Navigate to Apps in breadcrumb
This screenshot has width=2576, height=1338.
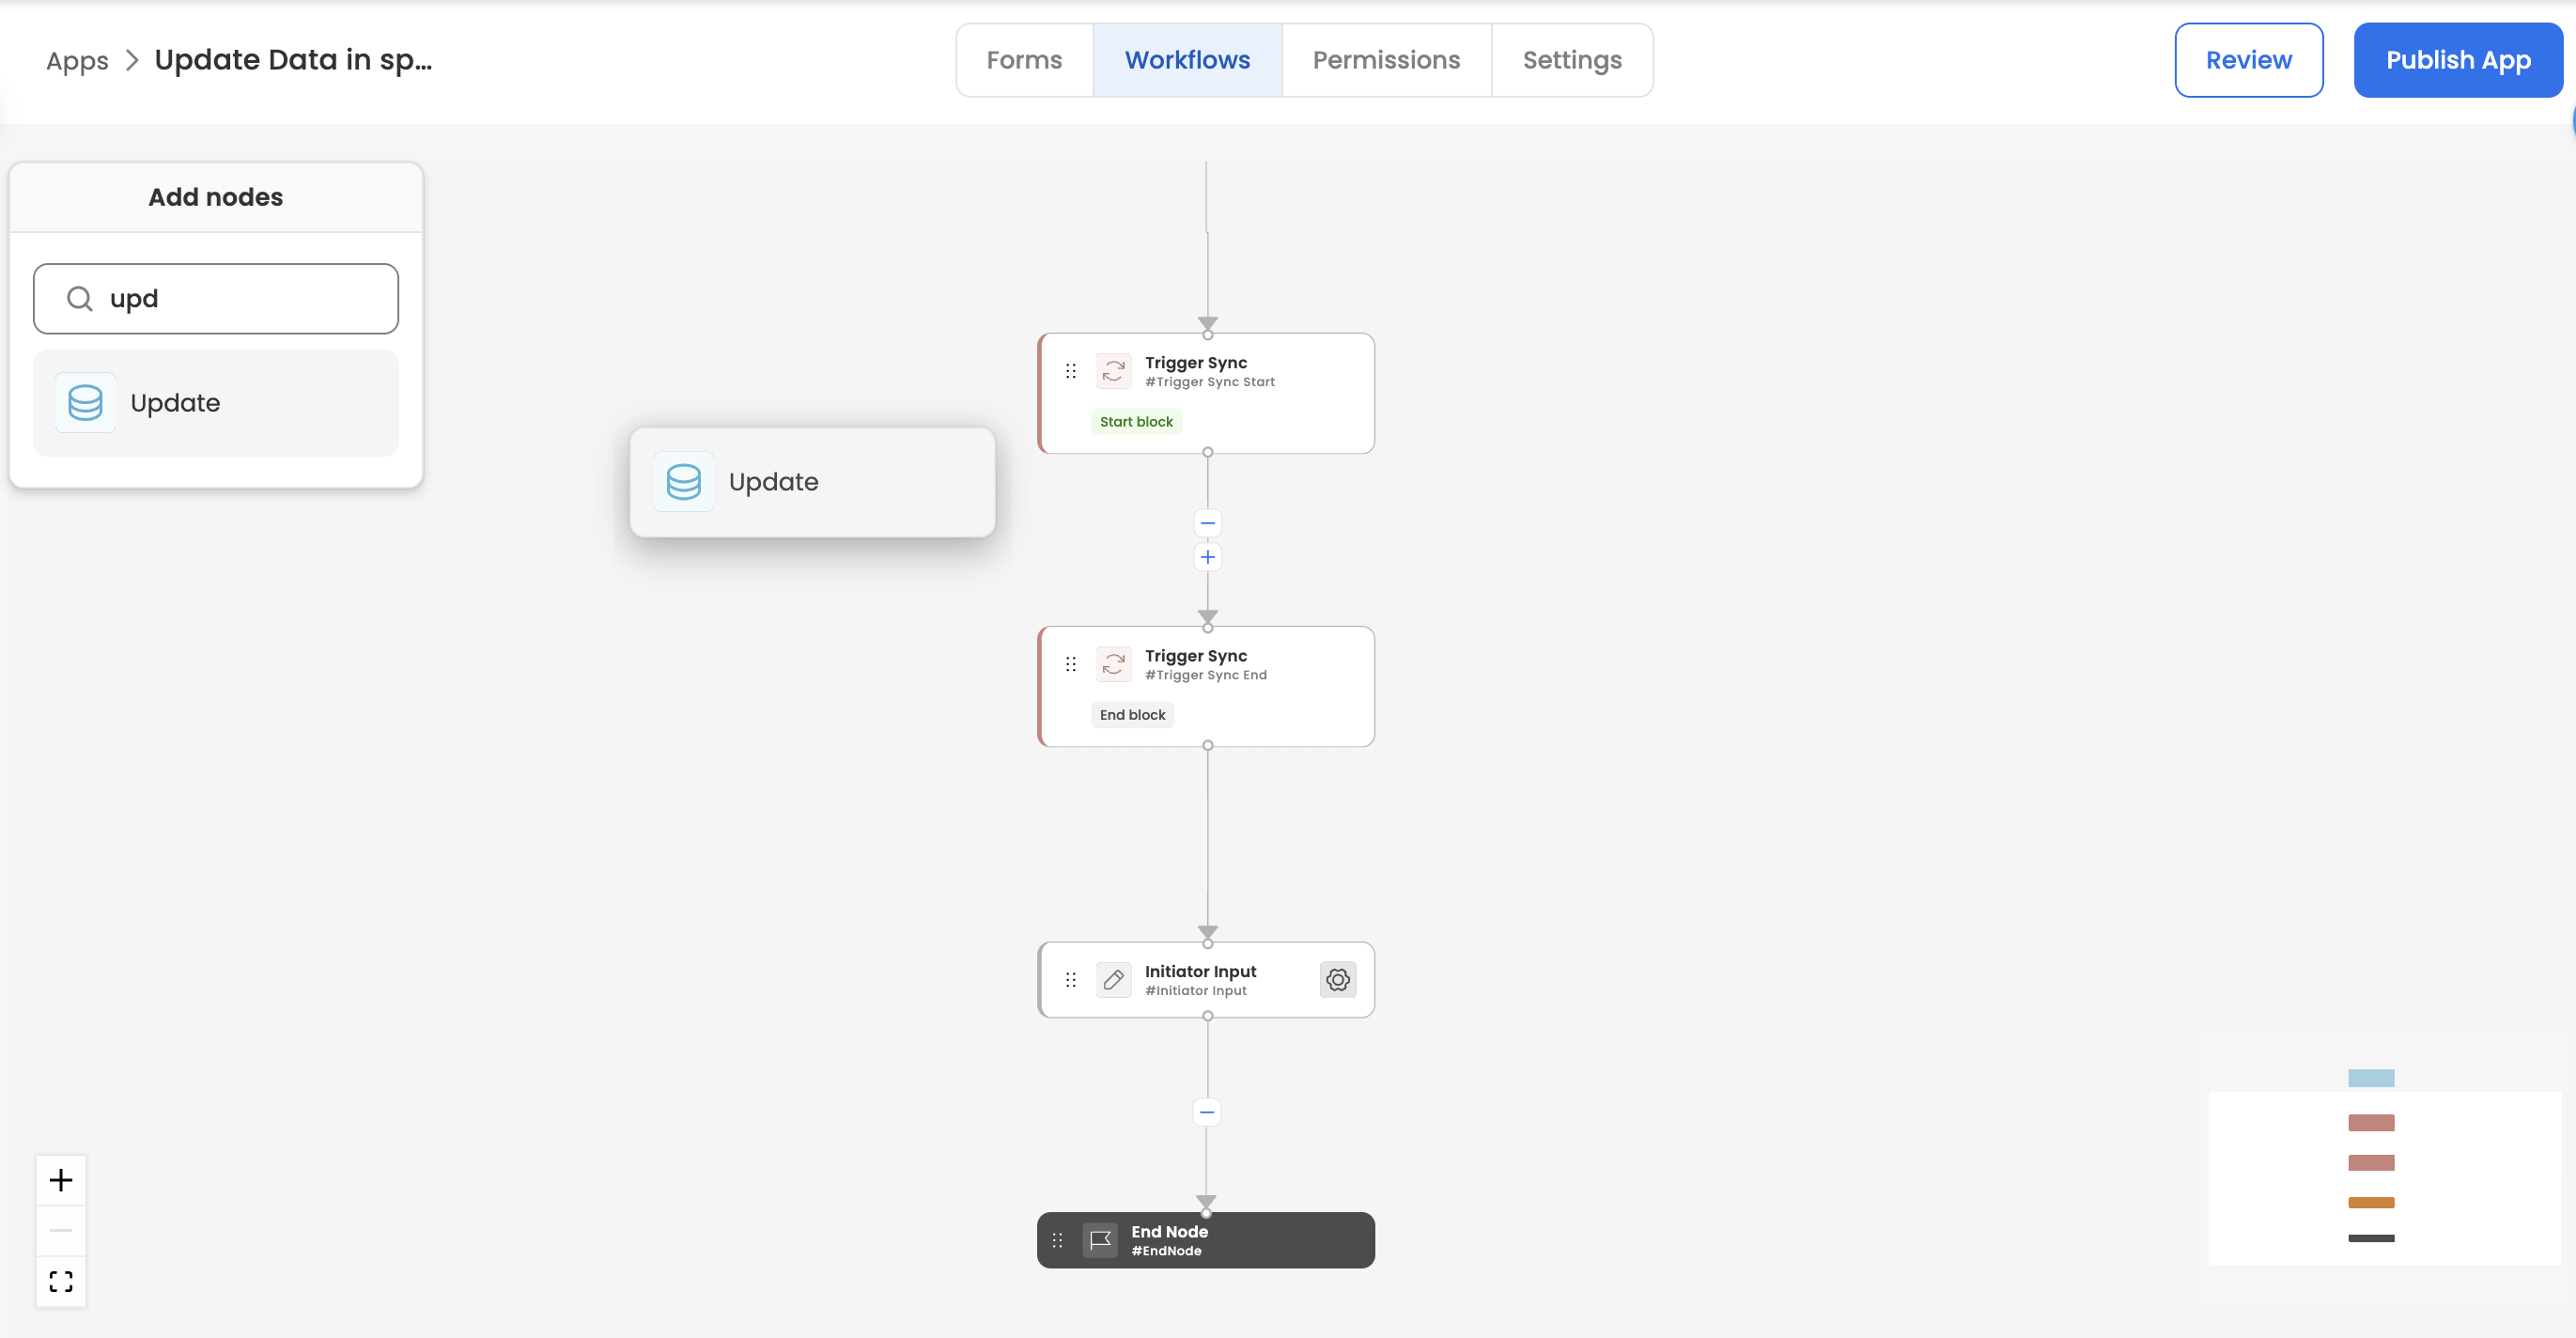[77, 60]
